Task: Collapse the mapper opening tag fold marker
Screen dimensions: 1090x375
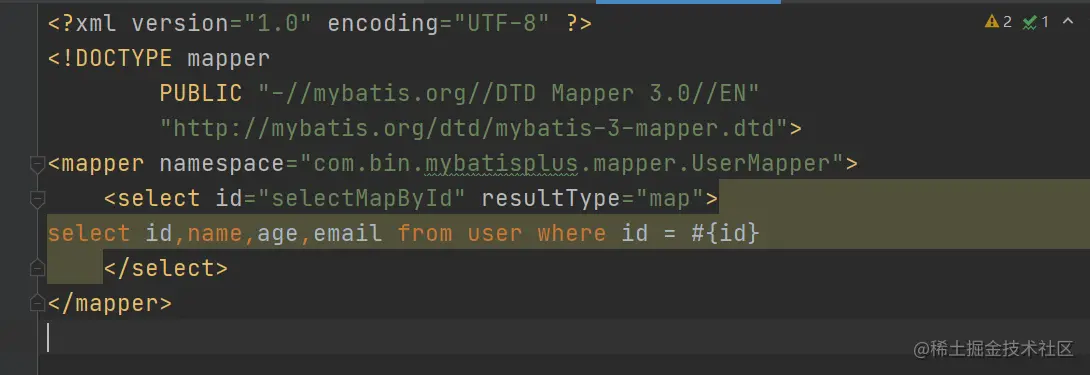Action: click(x=38, y=164)
